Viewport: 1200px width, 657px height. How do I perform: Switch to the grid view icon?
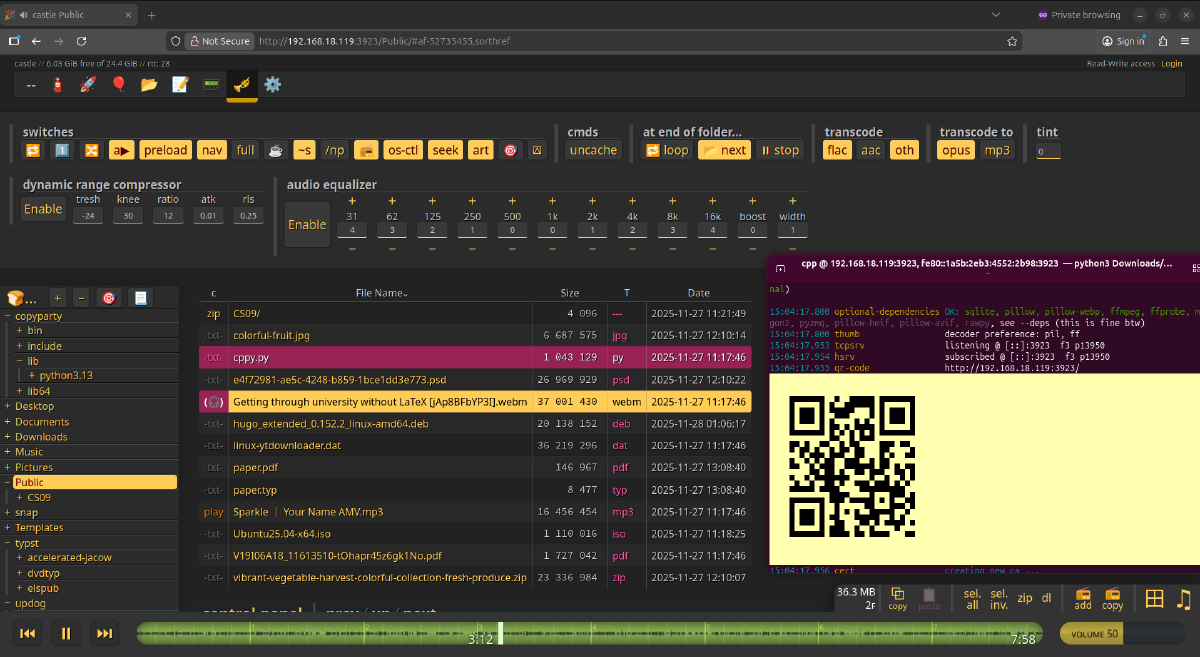click(x=1154, y=599)
